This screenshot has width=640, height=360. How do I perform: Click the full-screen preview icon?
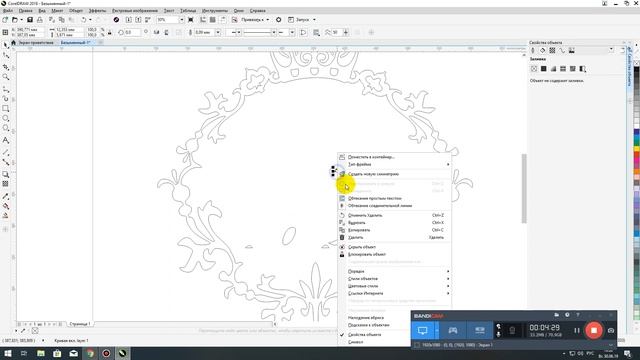pyautogui.click(x=191, y=20)
